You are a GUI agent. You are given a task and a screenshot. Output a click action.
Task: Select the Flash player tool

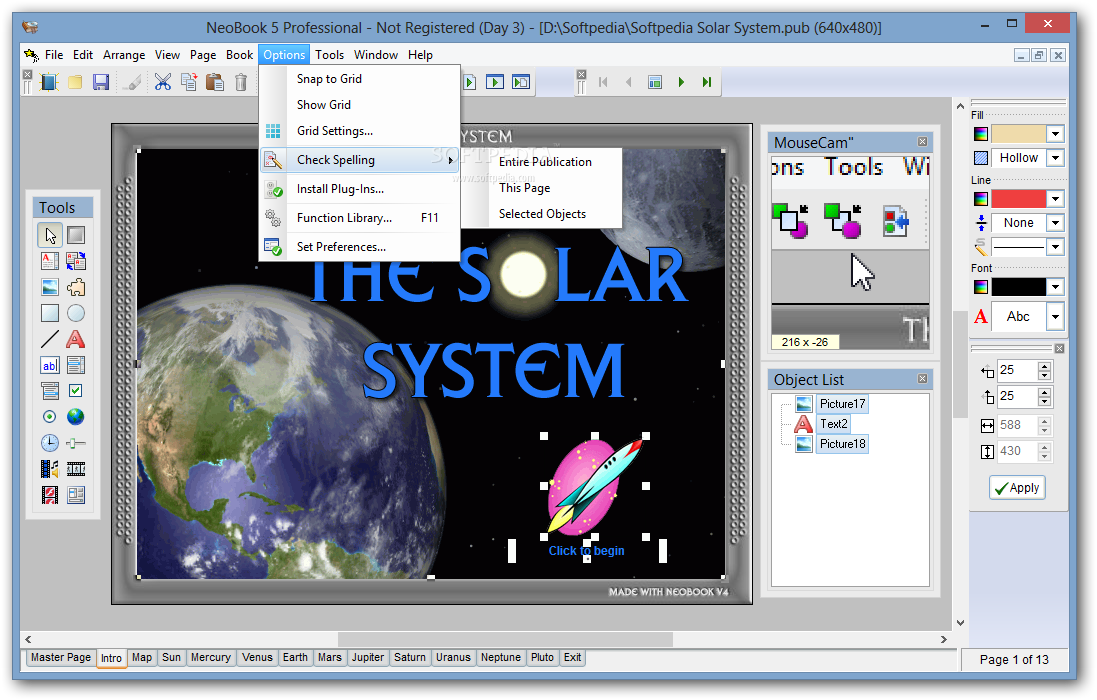(50, 495)
